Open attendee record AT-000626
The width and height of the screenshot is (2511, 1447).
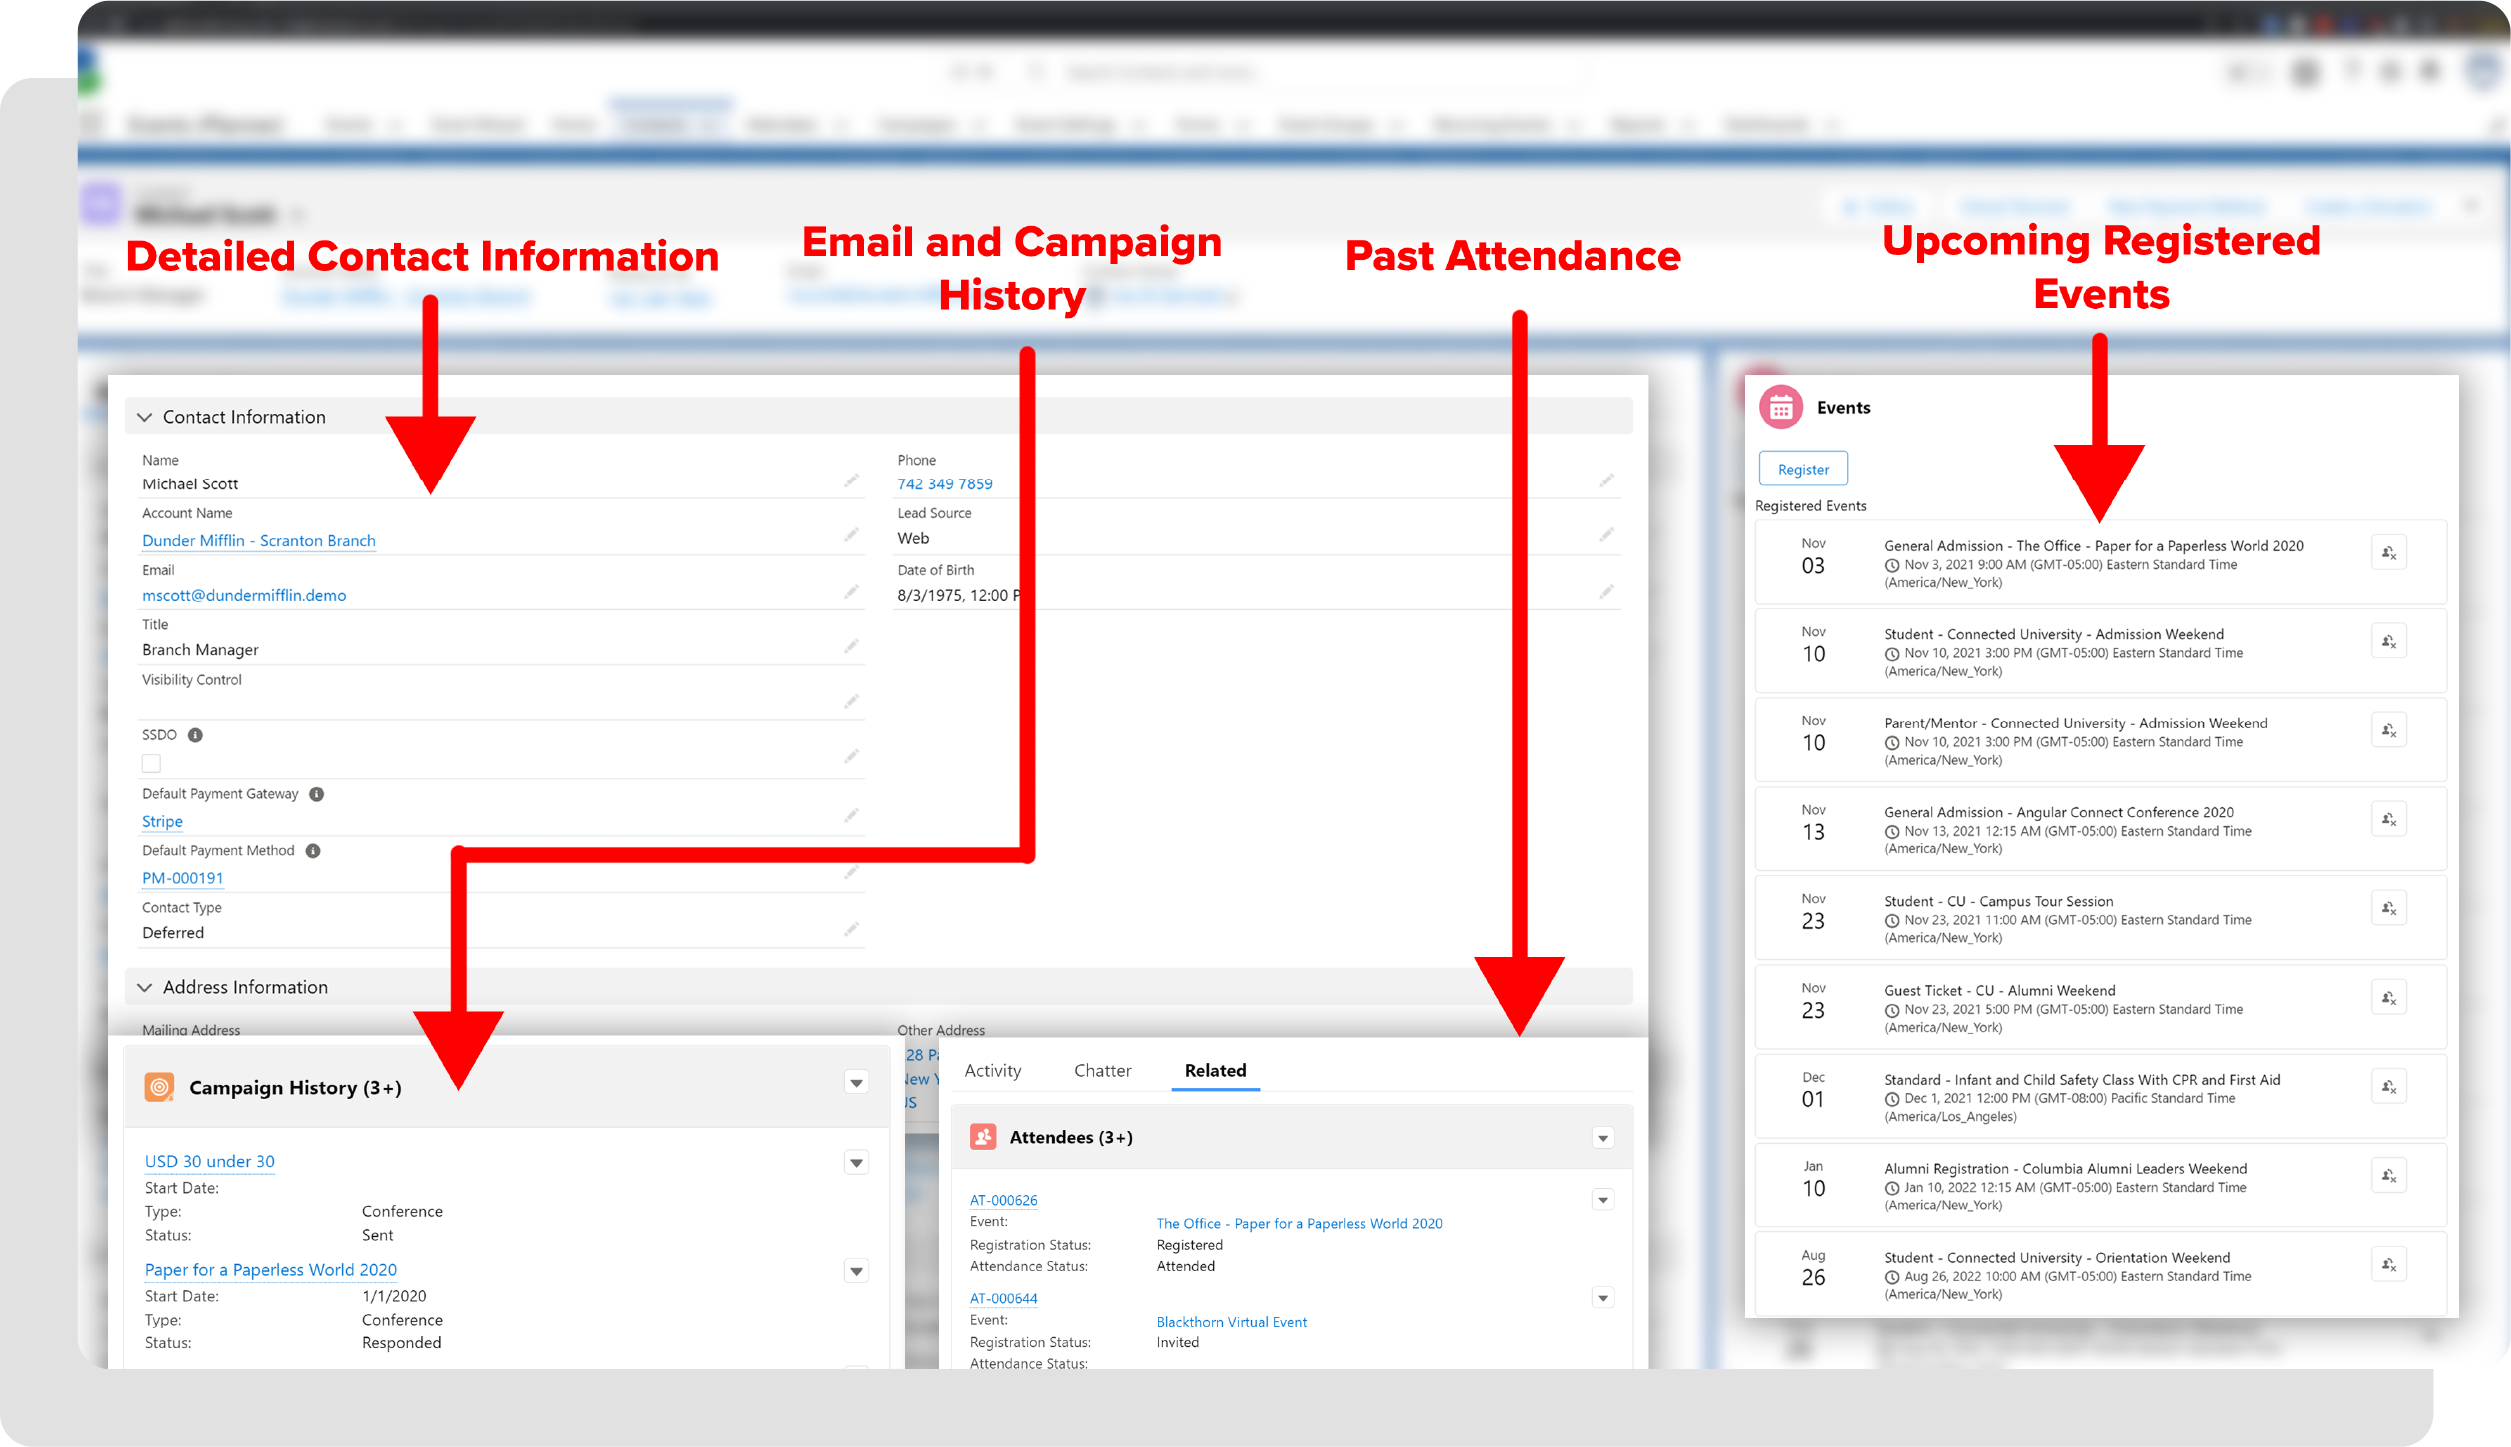[1004, 1200]
